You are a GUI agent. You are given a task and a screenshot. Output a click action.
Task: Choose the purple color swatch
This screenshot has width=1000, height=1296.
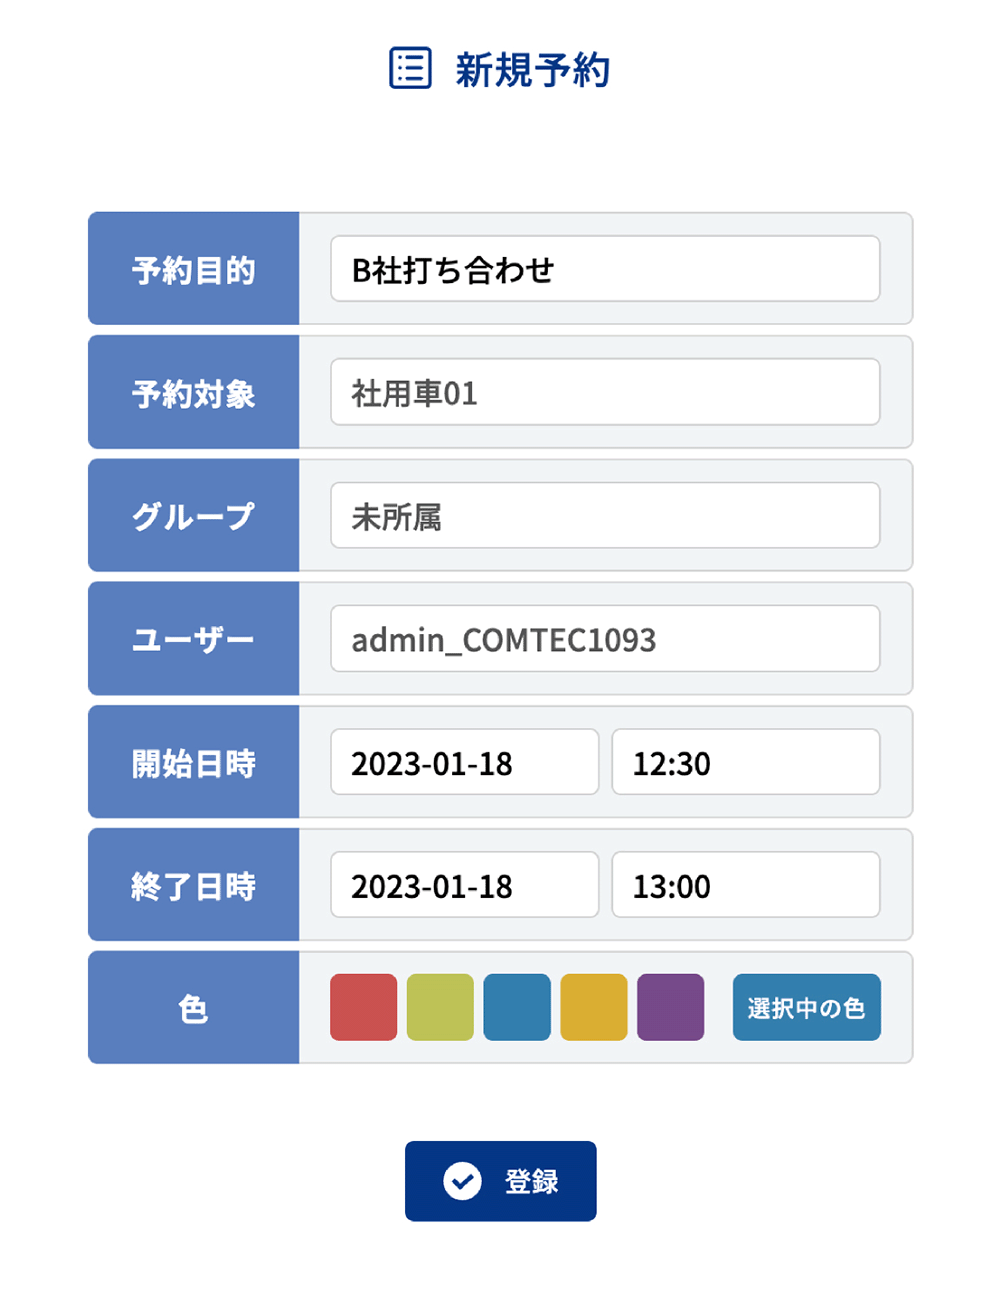tap(670, 1007)
